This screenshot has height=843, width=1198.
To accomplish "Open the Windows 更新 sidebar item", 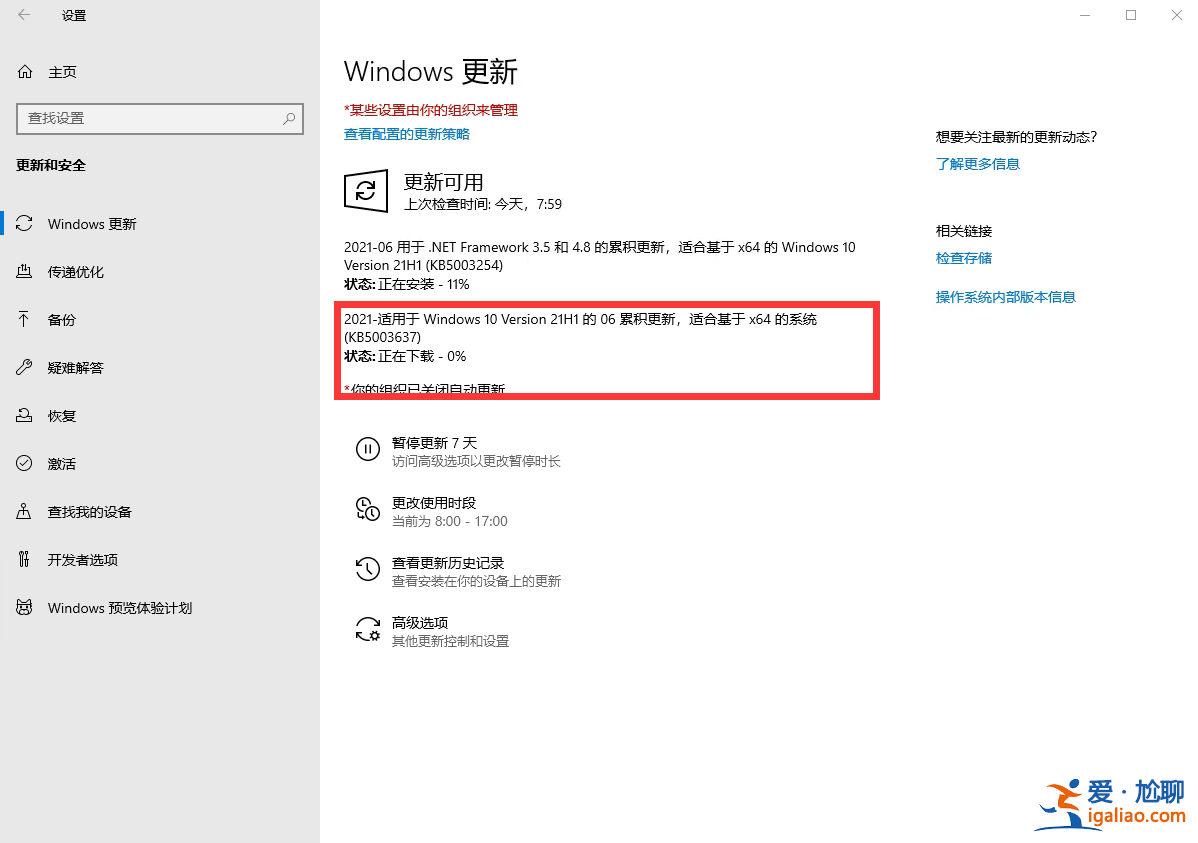I will (90, 223).
